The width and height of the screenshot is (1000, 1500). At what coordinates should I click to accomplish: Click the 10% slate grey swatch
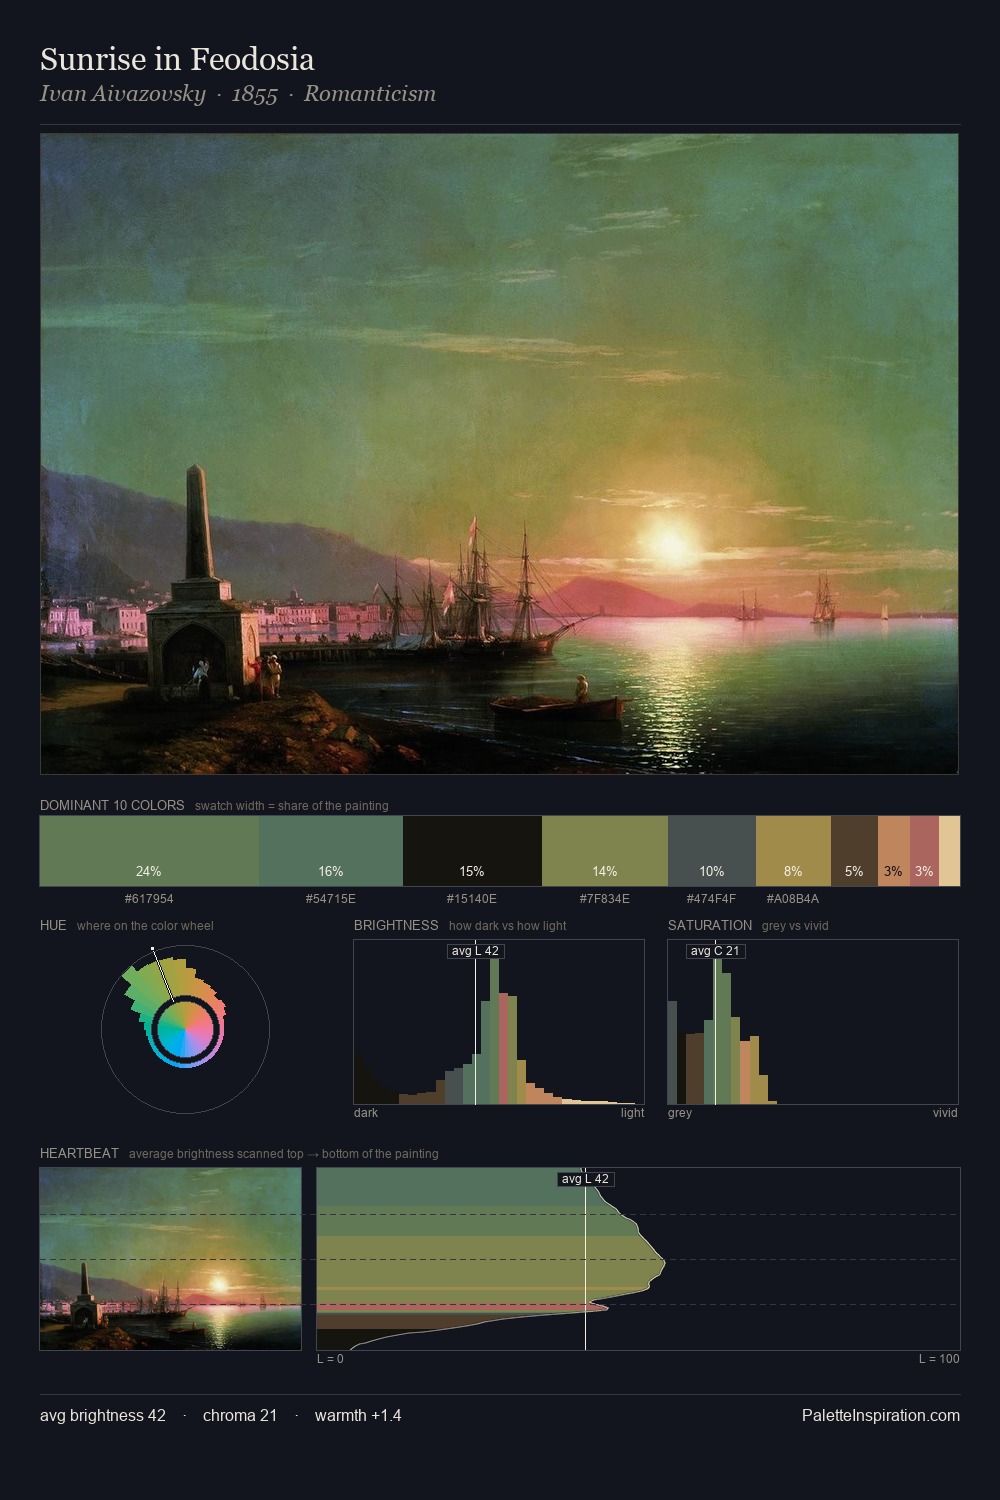[712, 851]
